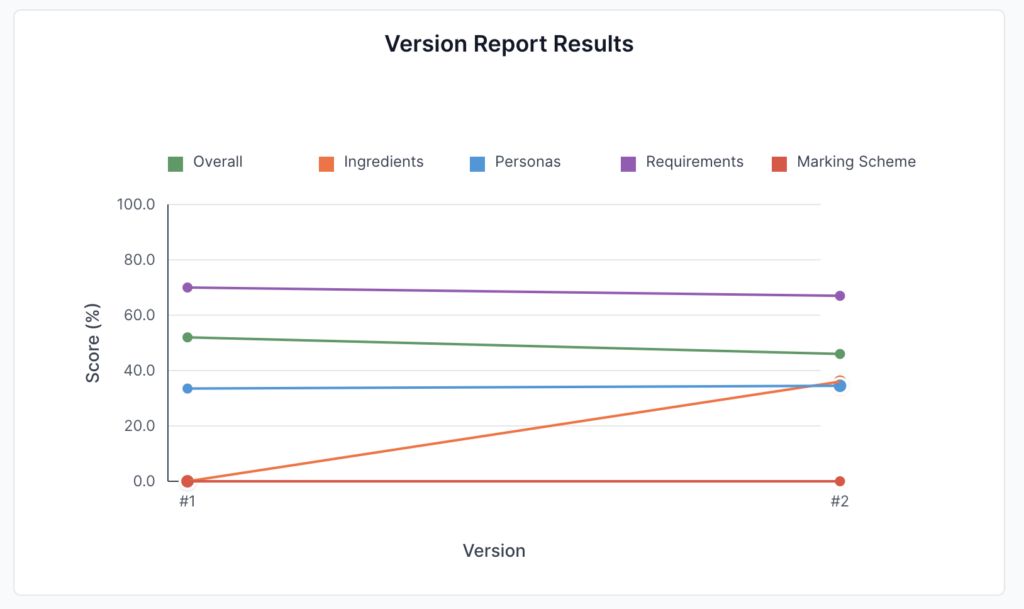The height and width of the screenshot is (609, 1024).
Task: Click Marking Scheme data point at version #2
Action: tap(840, 481)
